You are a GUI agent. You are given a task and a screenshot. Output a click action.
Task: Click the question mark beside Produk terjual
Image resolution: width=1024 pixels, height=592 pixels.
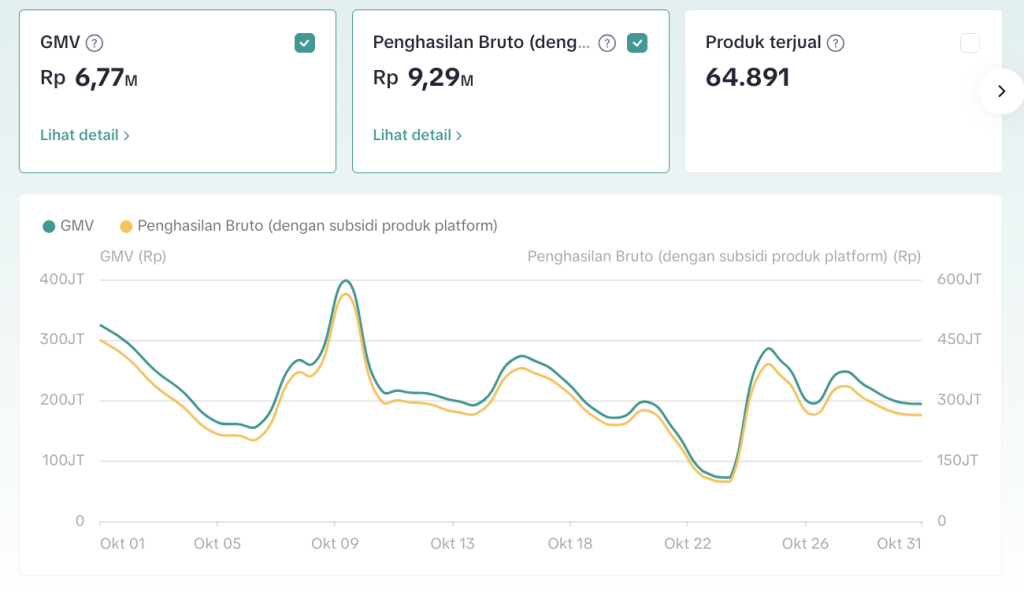pos(836,43)
